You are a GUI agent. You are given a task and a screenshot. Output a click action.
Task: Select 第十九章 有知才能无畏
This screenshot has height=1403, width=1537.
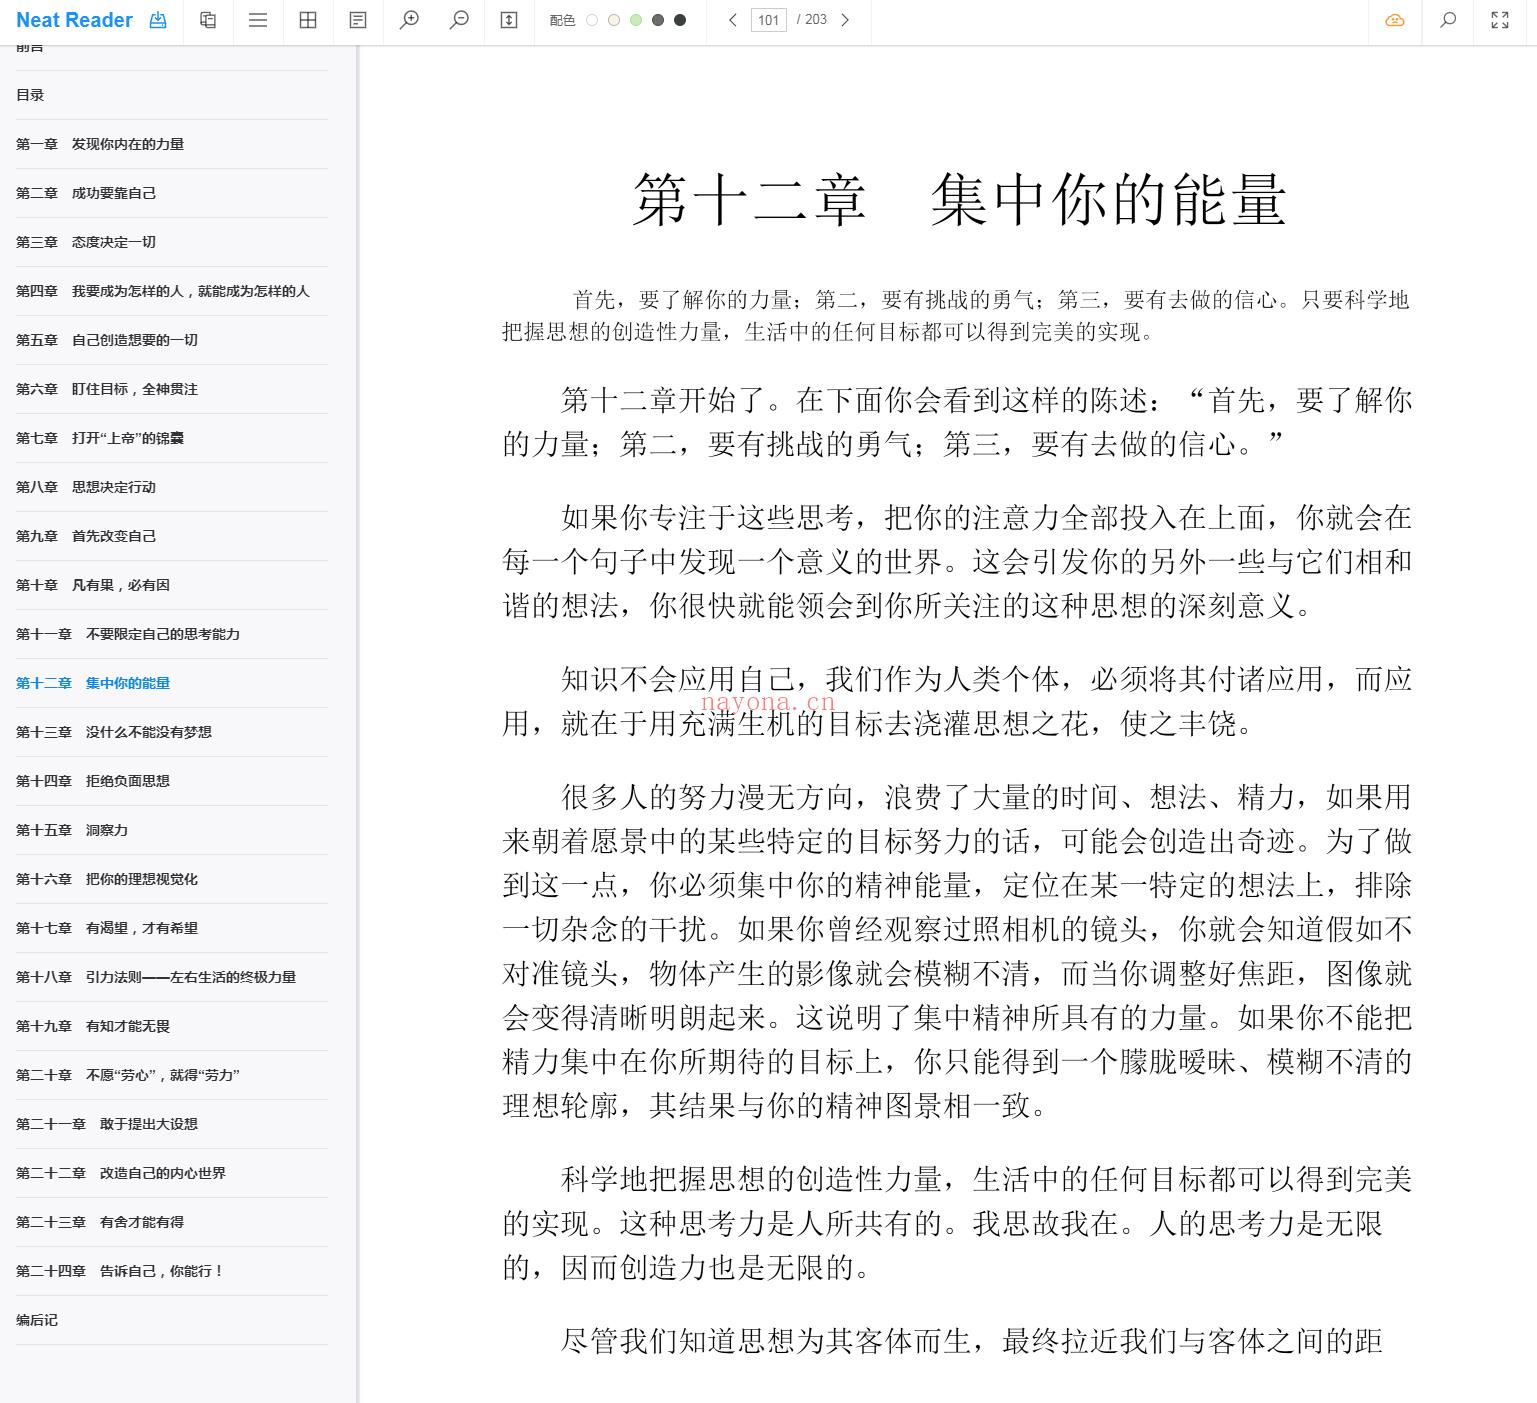pos(172,1026)
